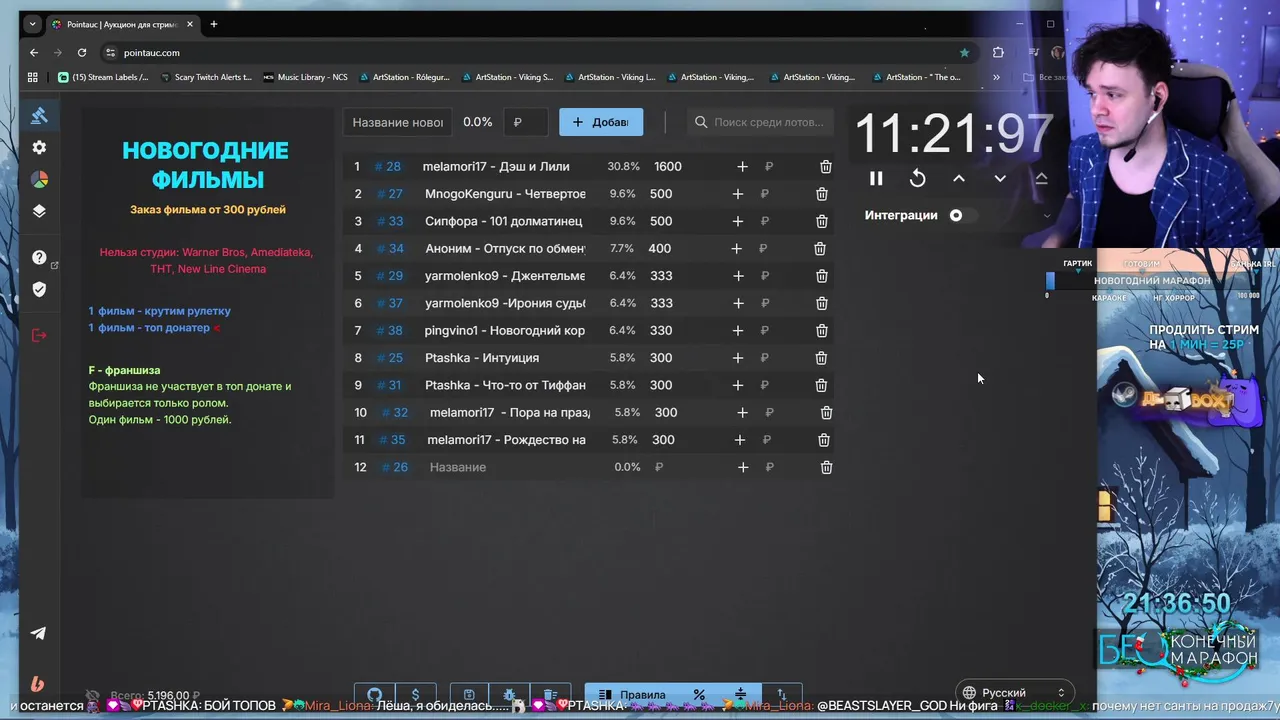The image size is (1280, 720).
Task: Open the help question mark icon
Action: coord(39,257)
